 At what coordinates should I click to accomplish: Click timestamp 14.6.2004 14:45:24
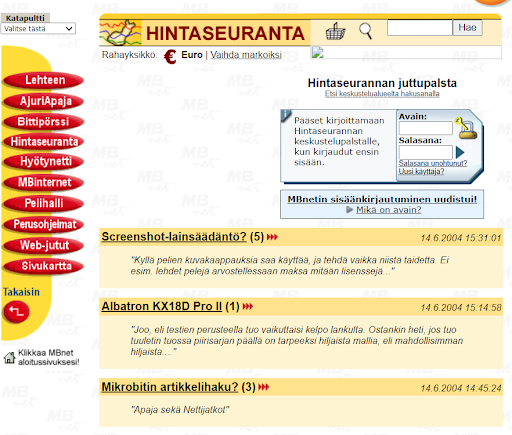[x=461, y=388]
